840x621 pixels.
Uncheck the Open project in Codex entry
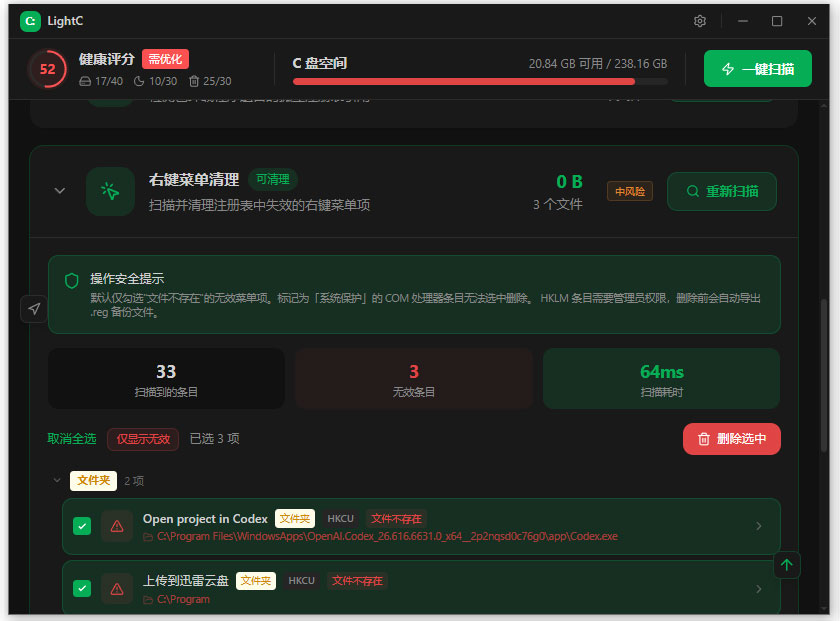pos(82,526)
